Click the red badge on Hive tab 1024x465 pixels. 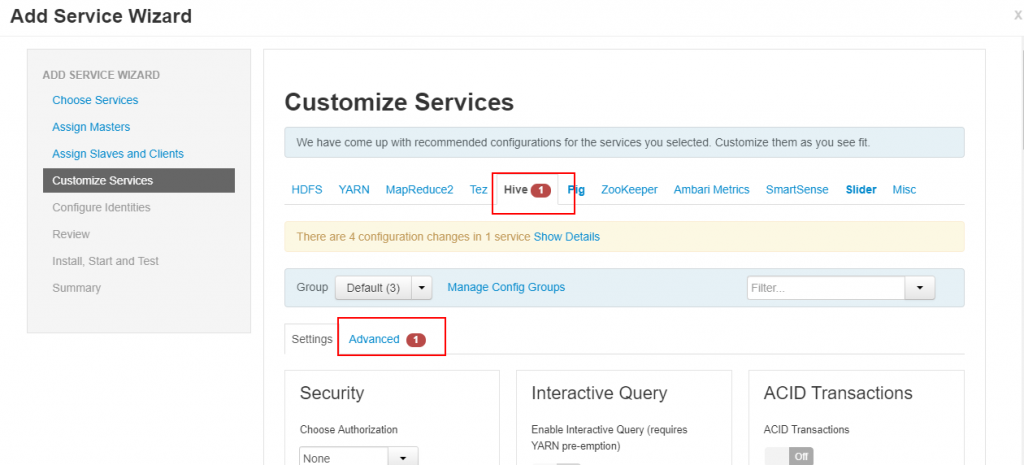541,191
